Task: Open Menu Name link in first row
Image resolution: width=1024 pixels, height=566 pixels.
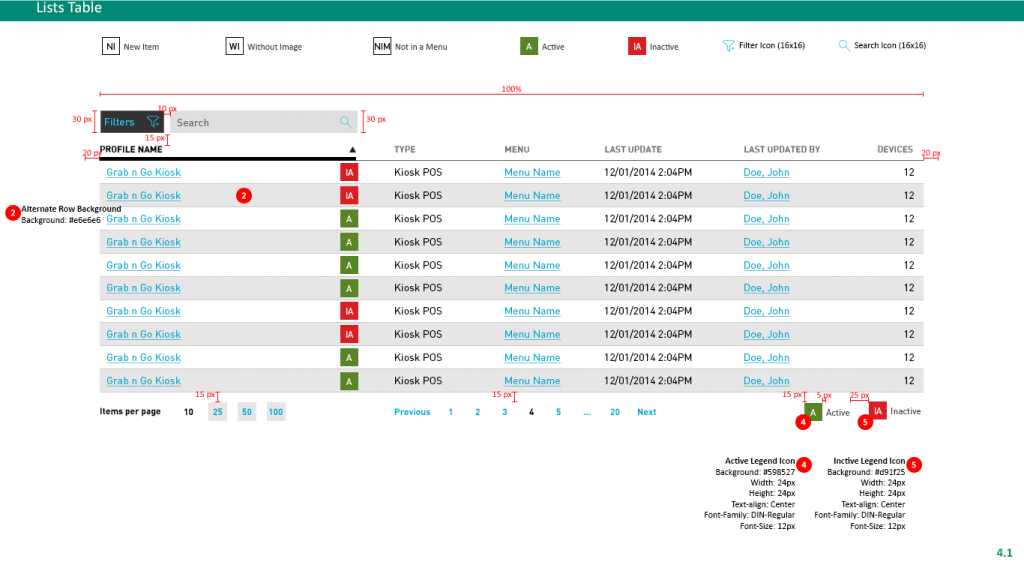Action: pos(532,173)
